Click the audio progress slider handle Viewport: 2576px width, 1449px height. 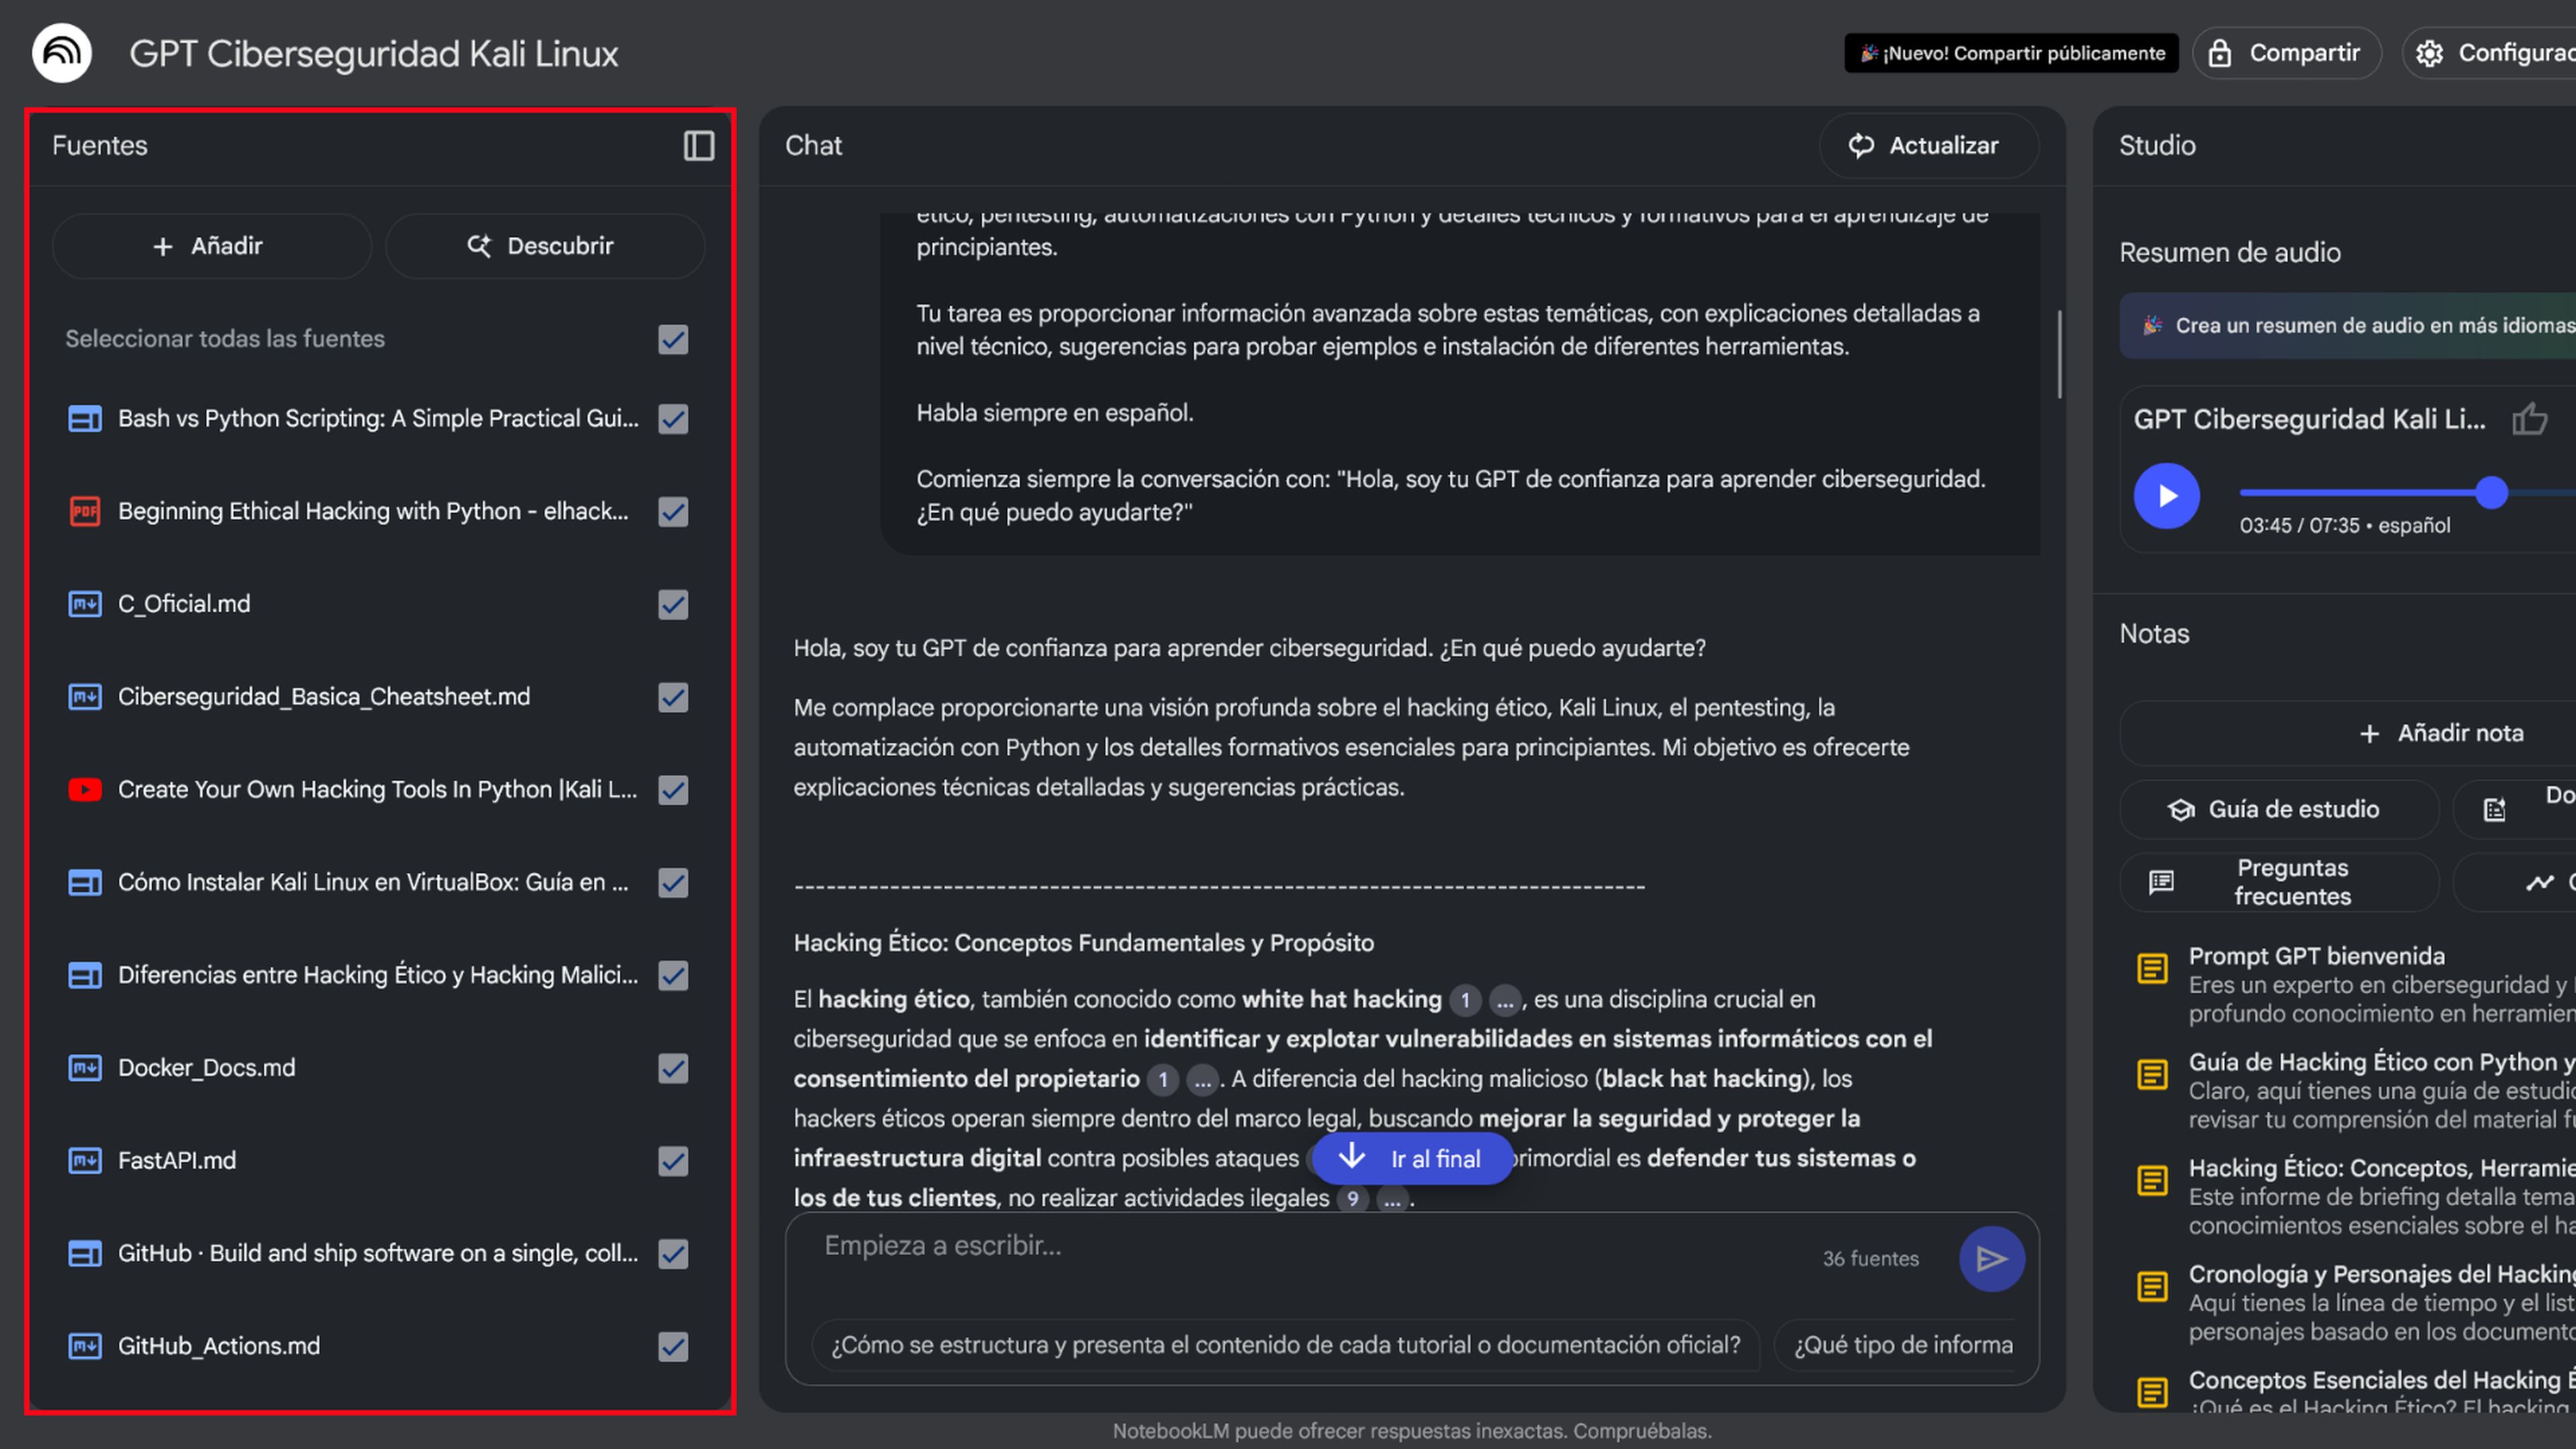[x=2491, y=492]
